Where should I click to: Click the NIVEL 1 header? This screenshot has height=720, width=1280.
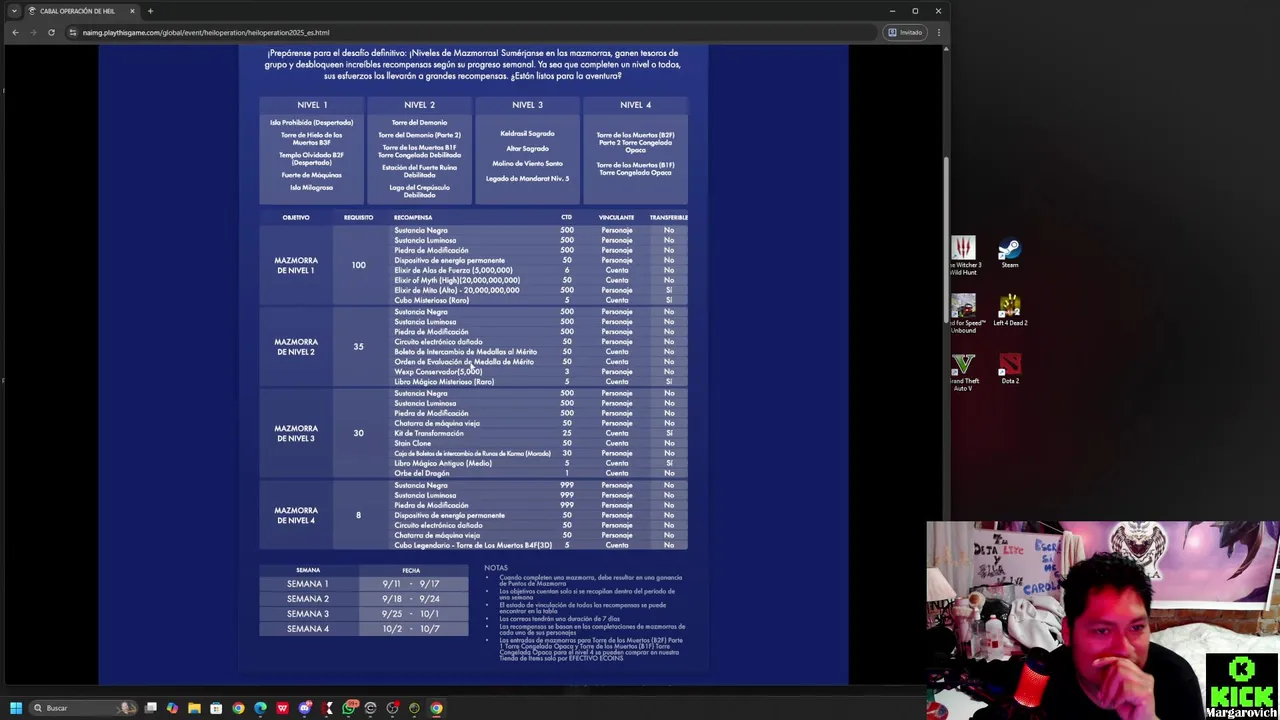(x=312, y=105)
